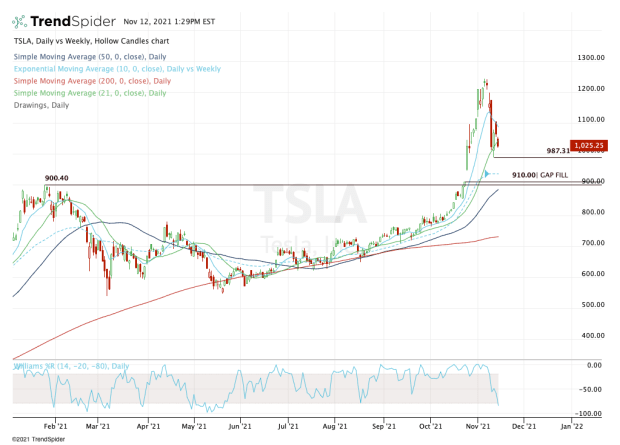The height and width of the screenshot is (445, 620).
Task: Select the timestamp 'Nov 12, 2021 1:29PM EST'
Action: pos(169,21)
